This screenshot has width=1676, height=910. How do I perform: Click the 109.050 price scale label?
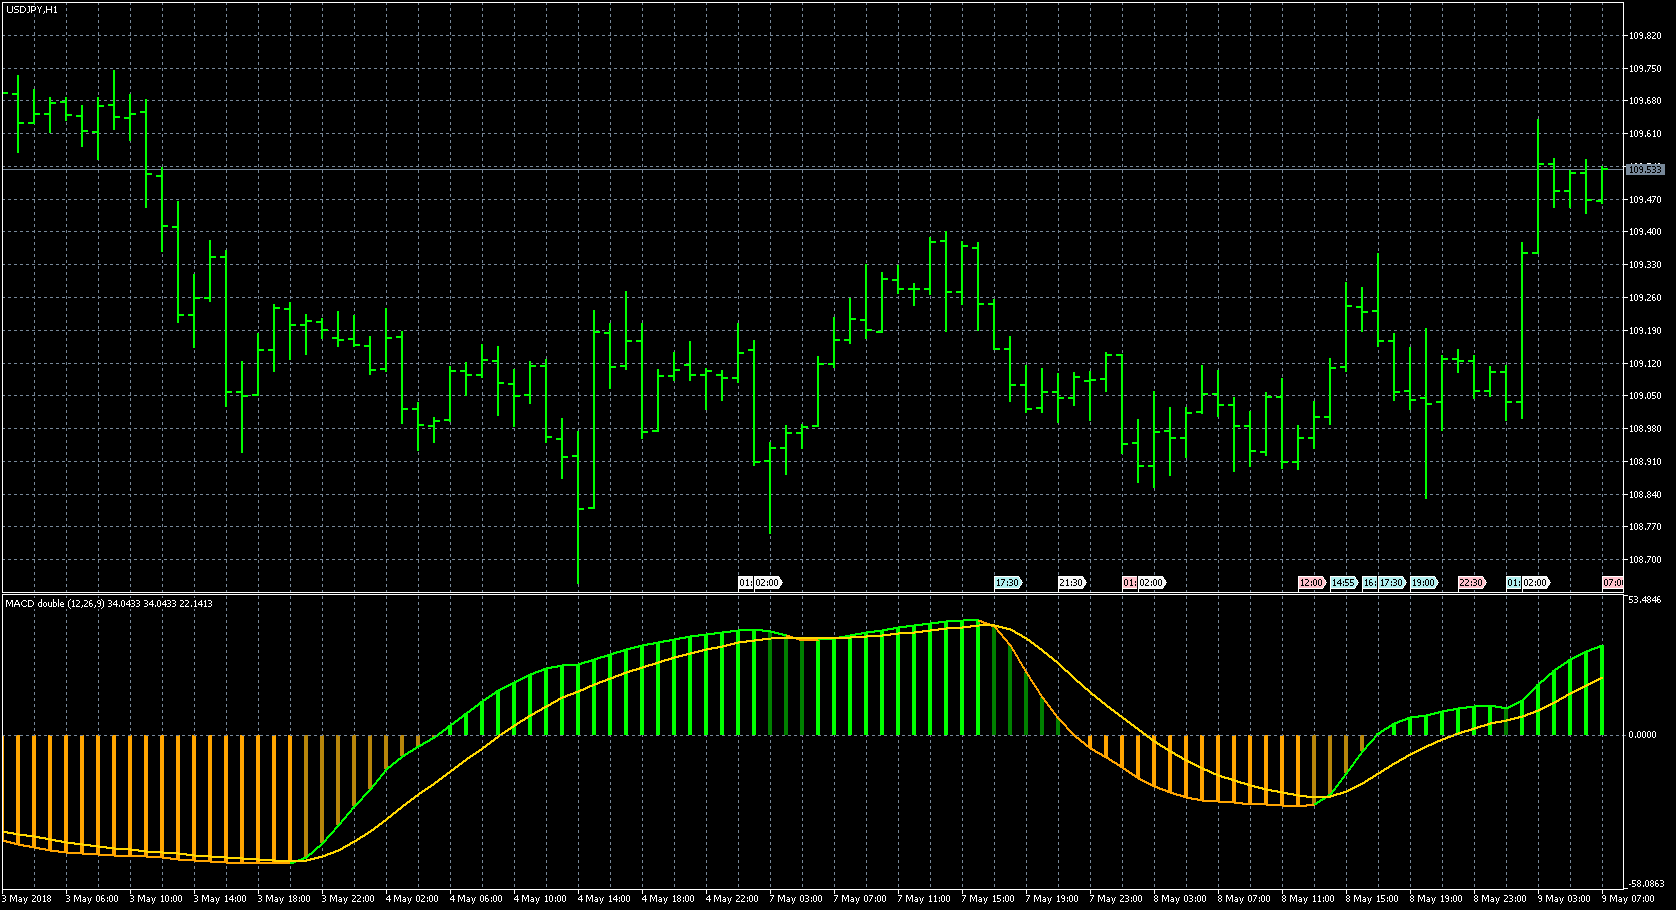[1645, 396]
